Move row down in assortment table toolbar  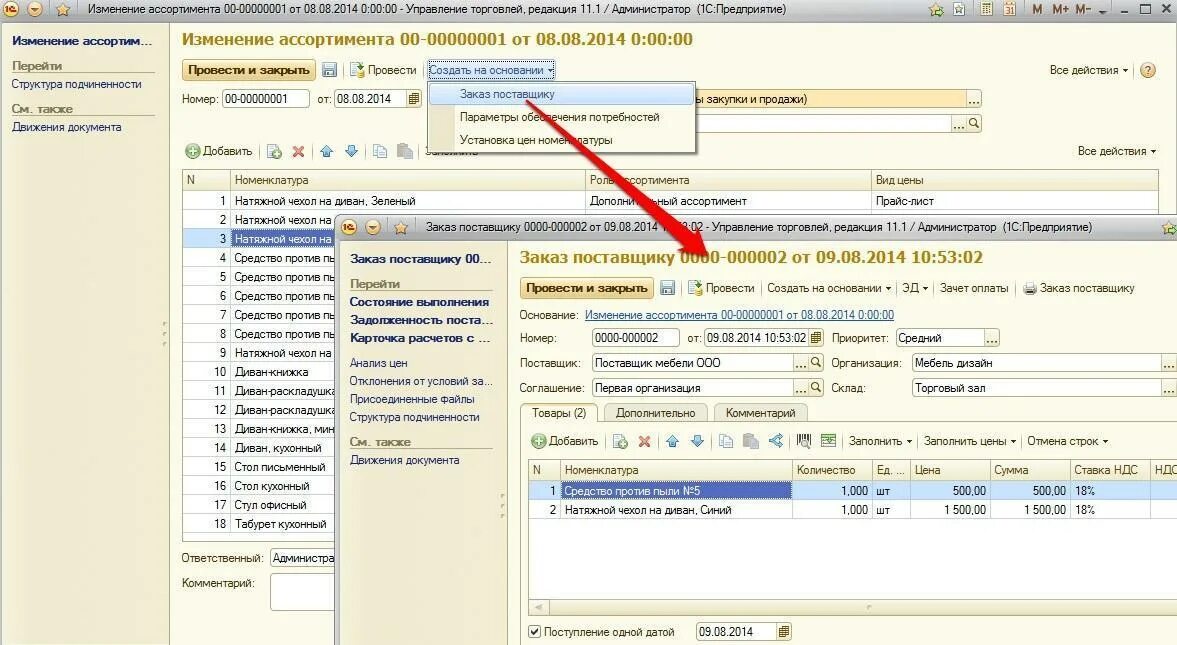click(x=351, y=151)
